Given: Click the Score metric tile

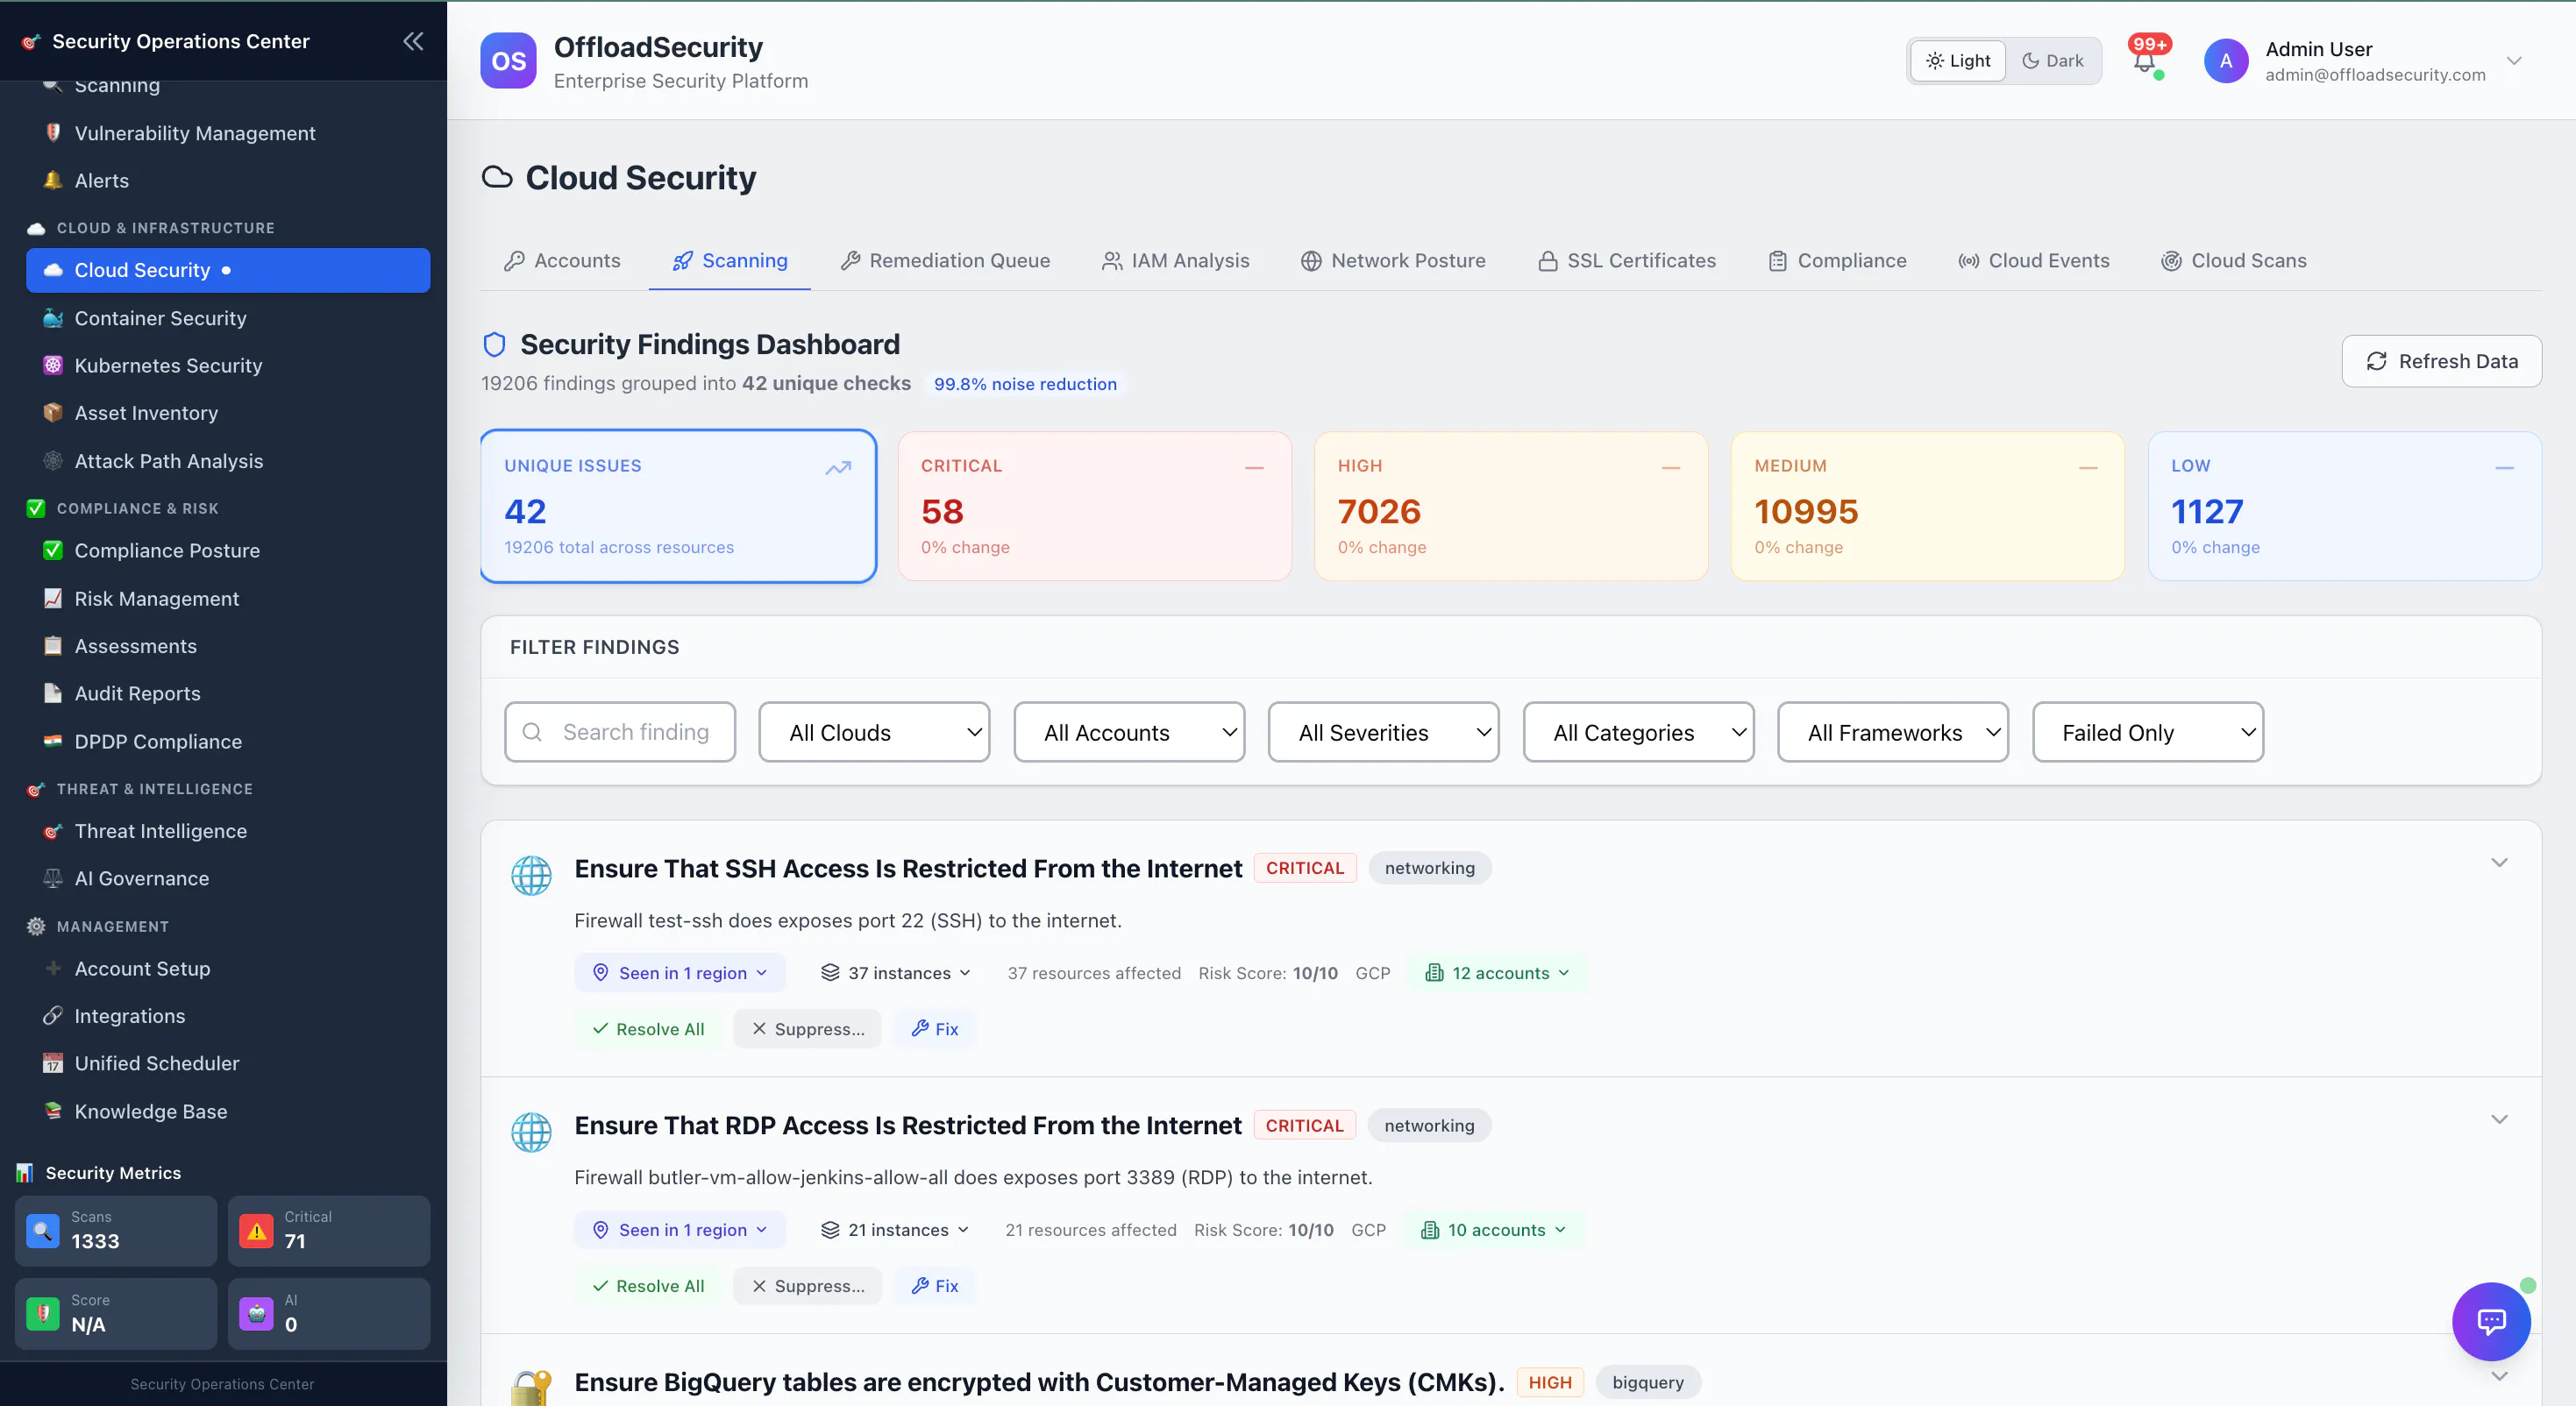Looking at the screenshot, I should click(116, 1313).
